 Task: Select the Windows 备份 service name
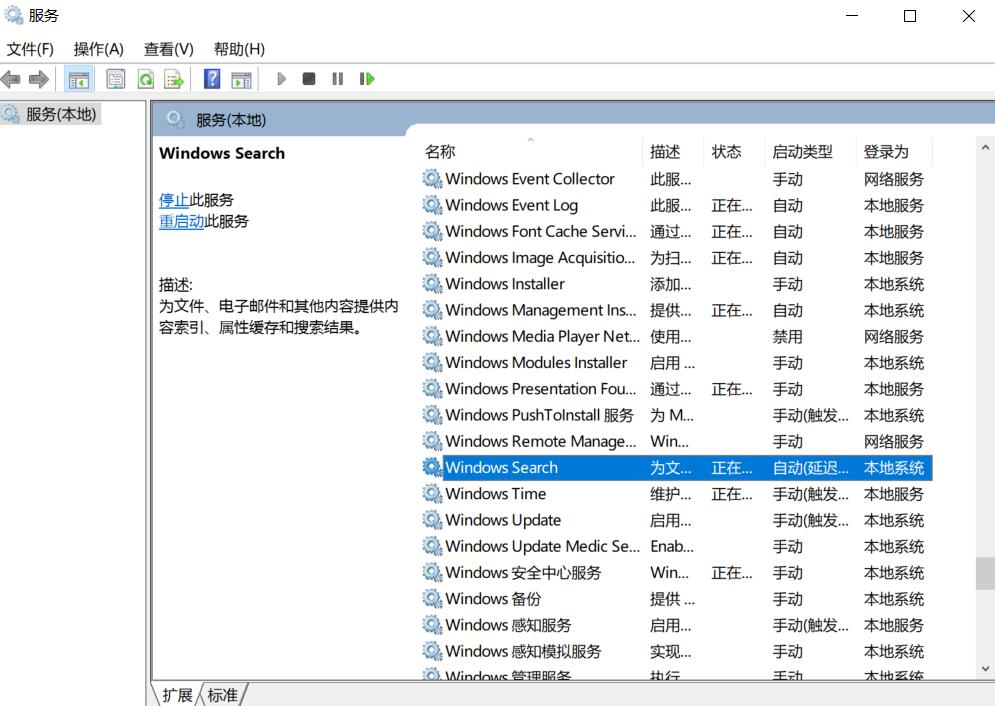click(493, 599)
